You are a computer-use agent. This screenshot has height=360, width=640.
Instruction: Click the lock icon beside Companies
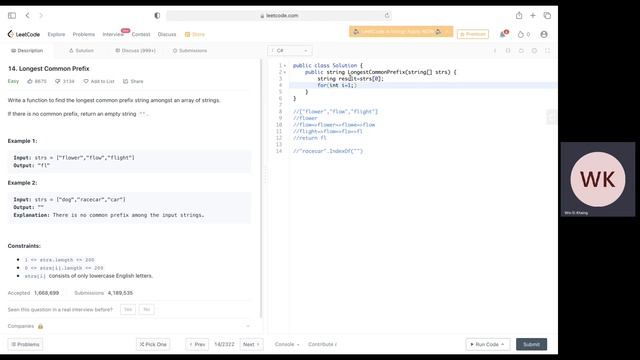40,326
